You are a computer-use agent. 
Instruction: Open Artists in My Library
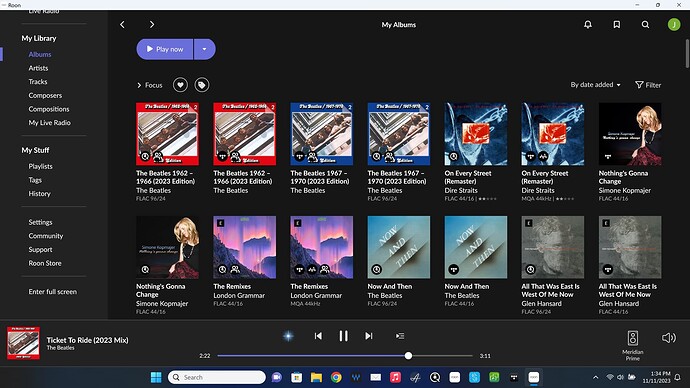(38, 68)
